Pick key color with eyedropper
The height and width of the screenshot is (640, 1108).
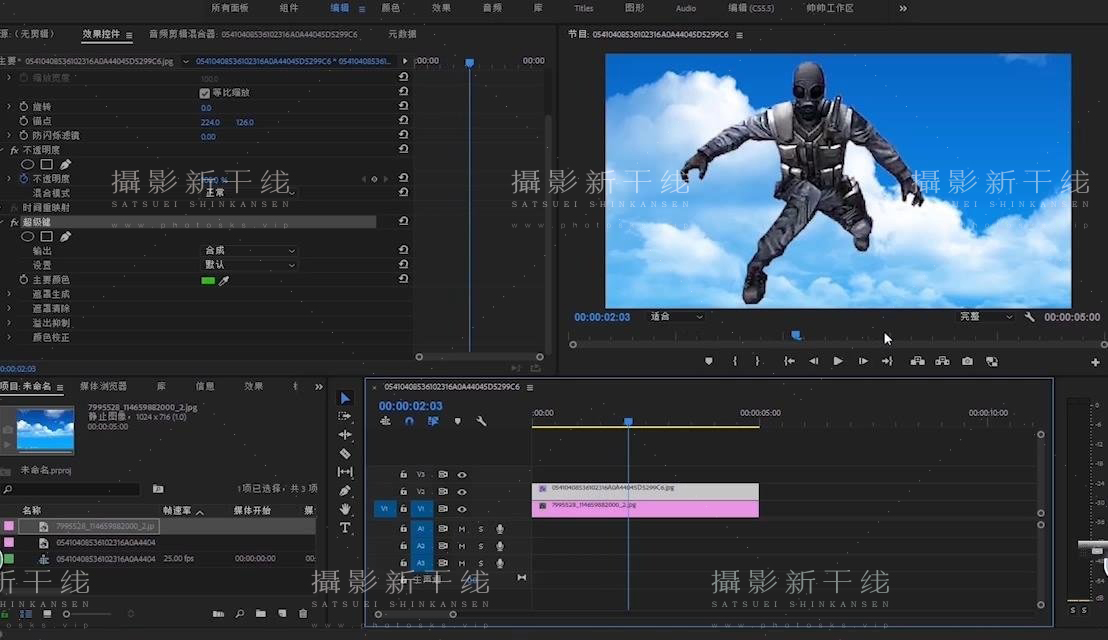(x=224, y=280)
